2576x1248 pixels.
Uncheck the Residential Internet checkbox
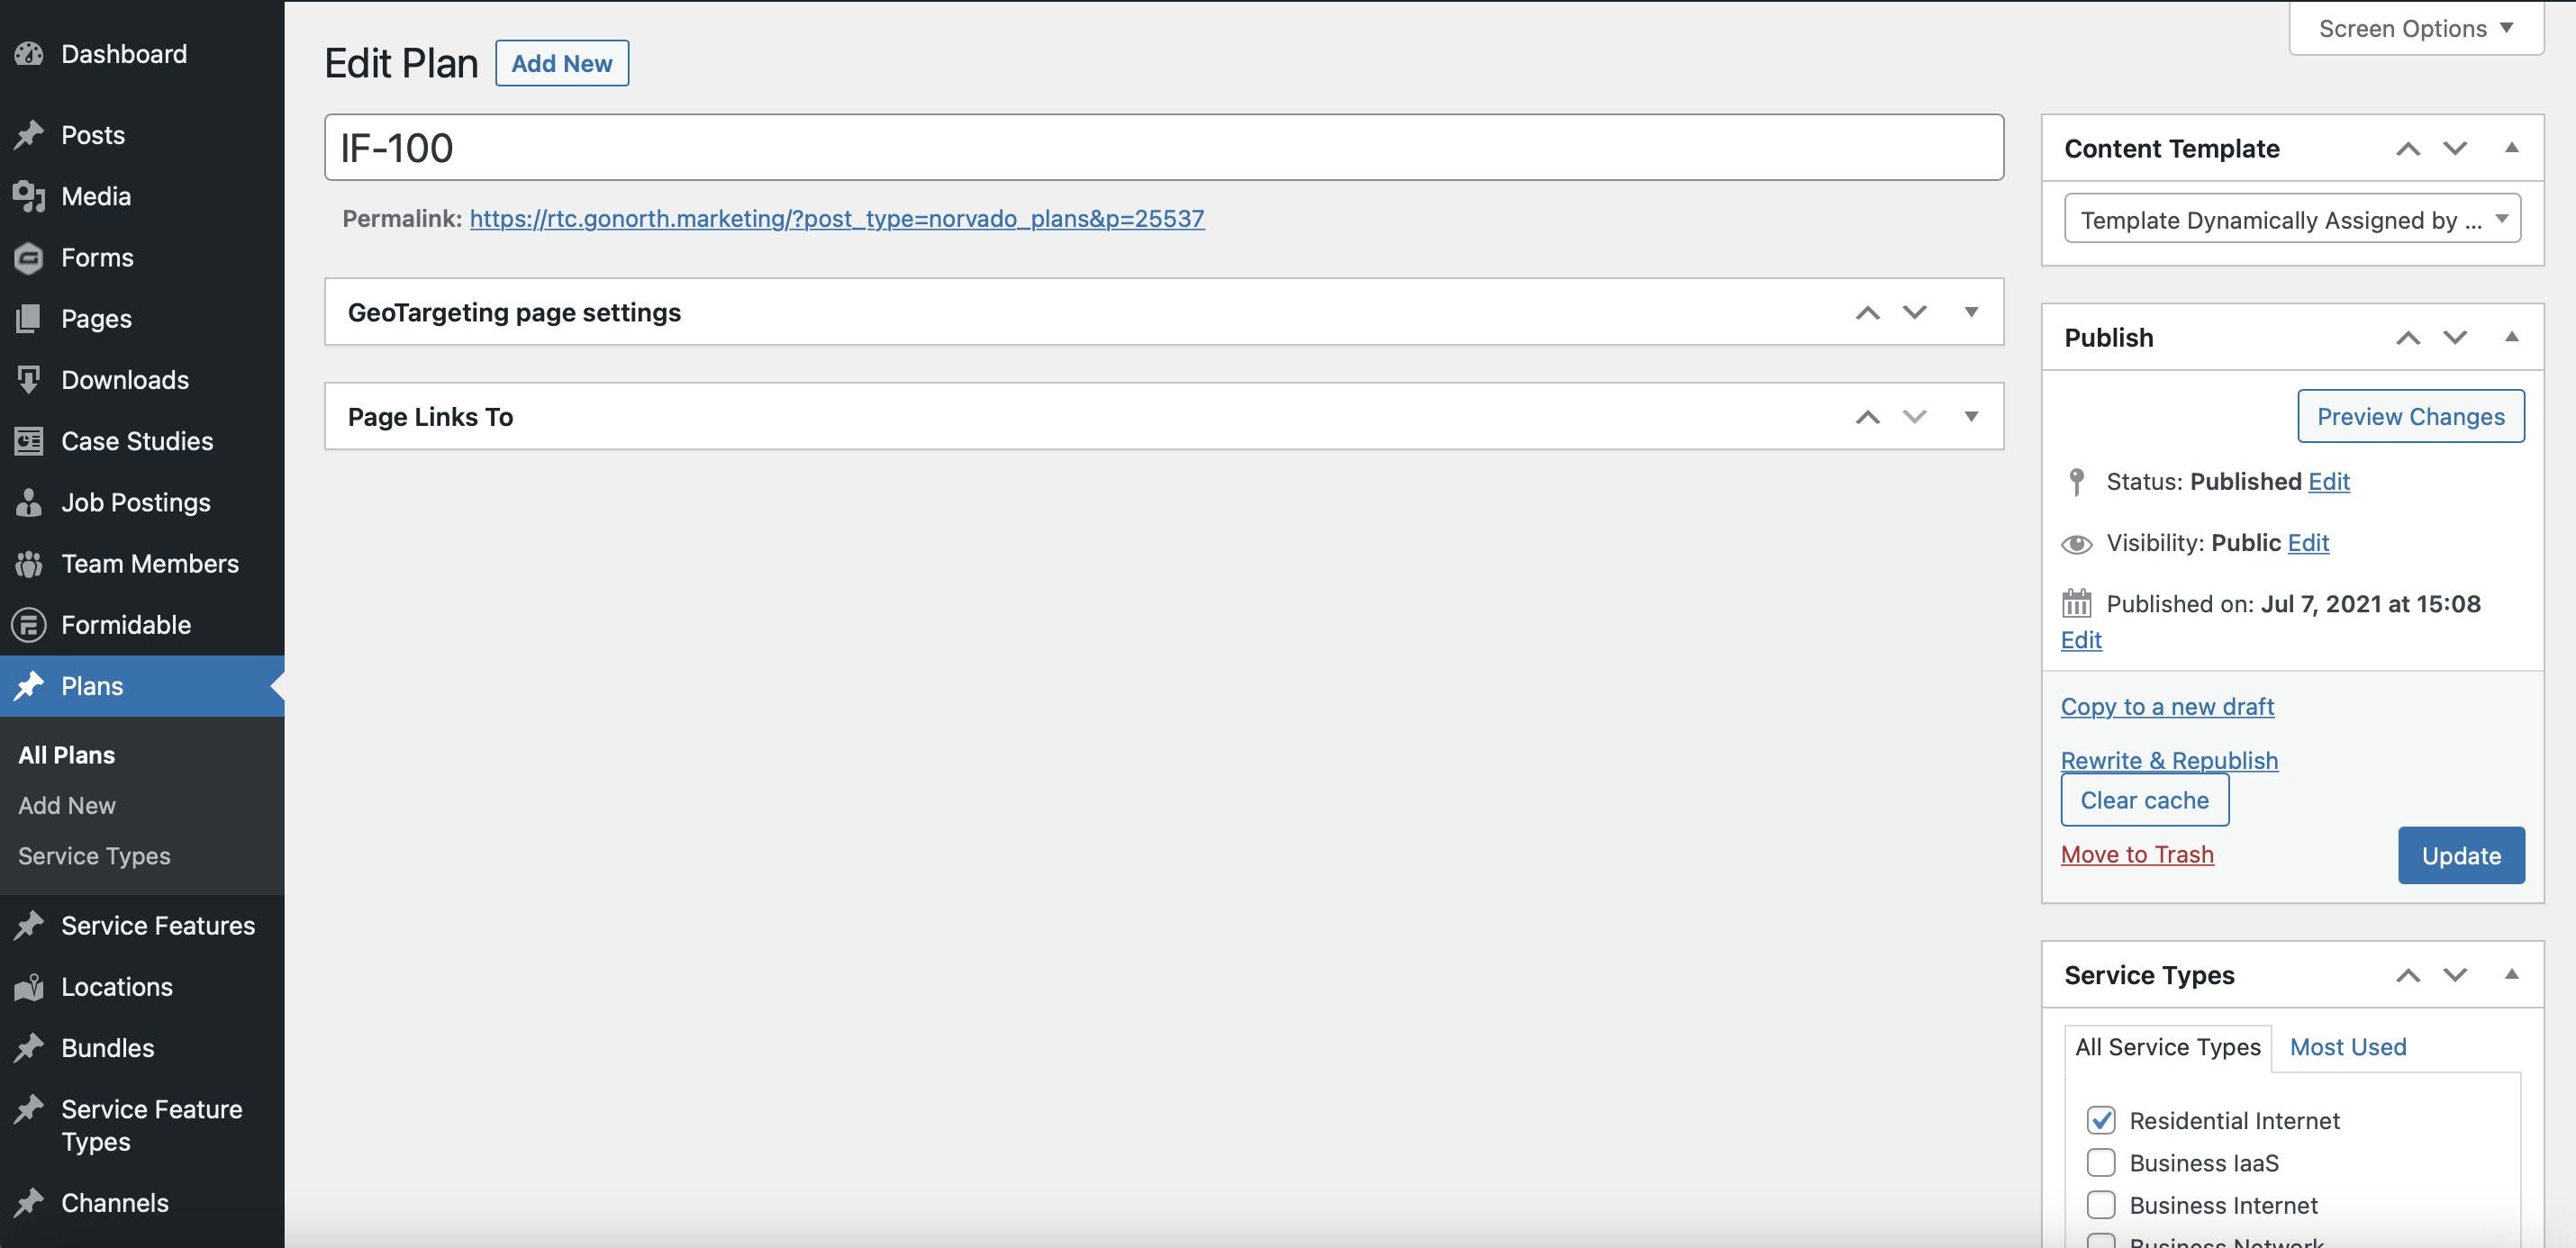pyautogui.click(x=2100, y=1120)
